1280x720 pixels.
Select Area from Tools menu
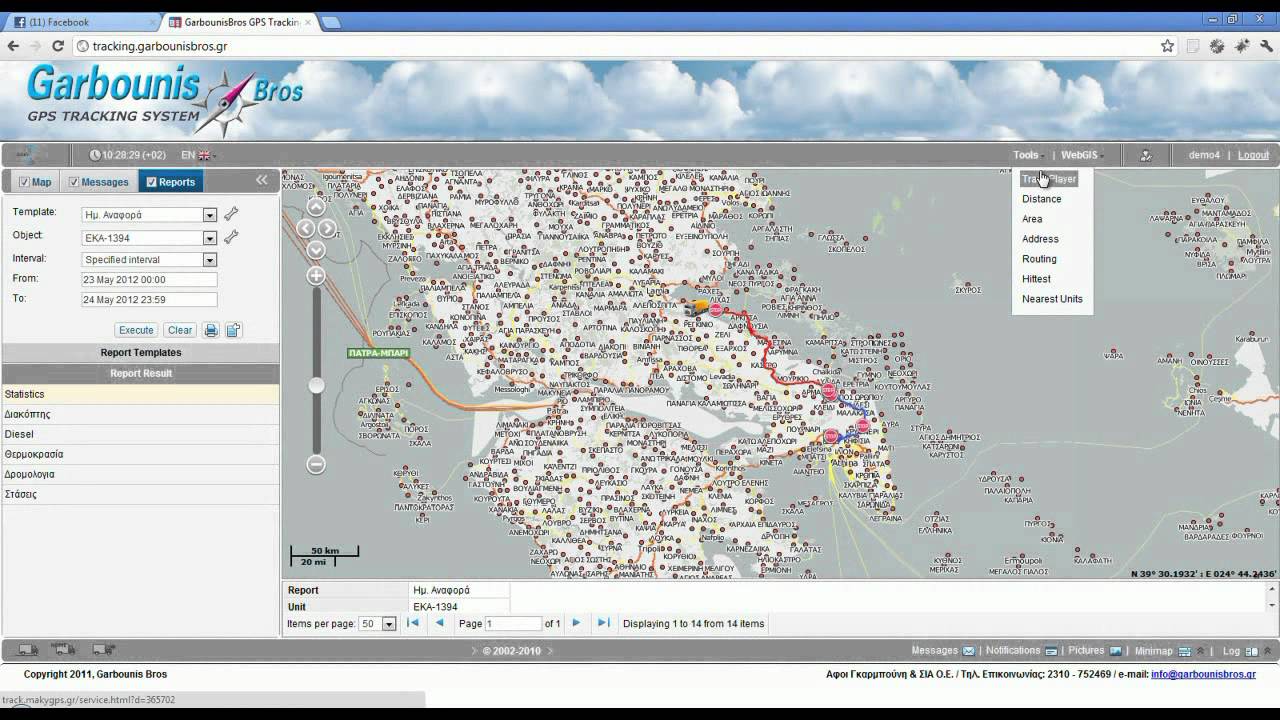click(x=1031, y=219)
